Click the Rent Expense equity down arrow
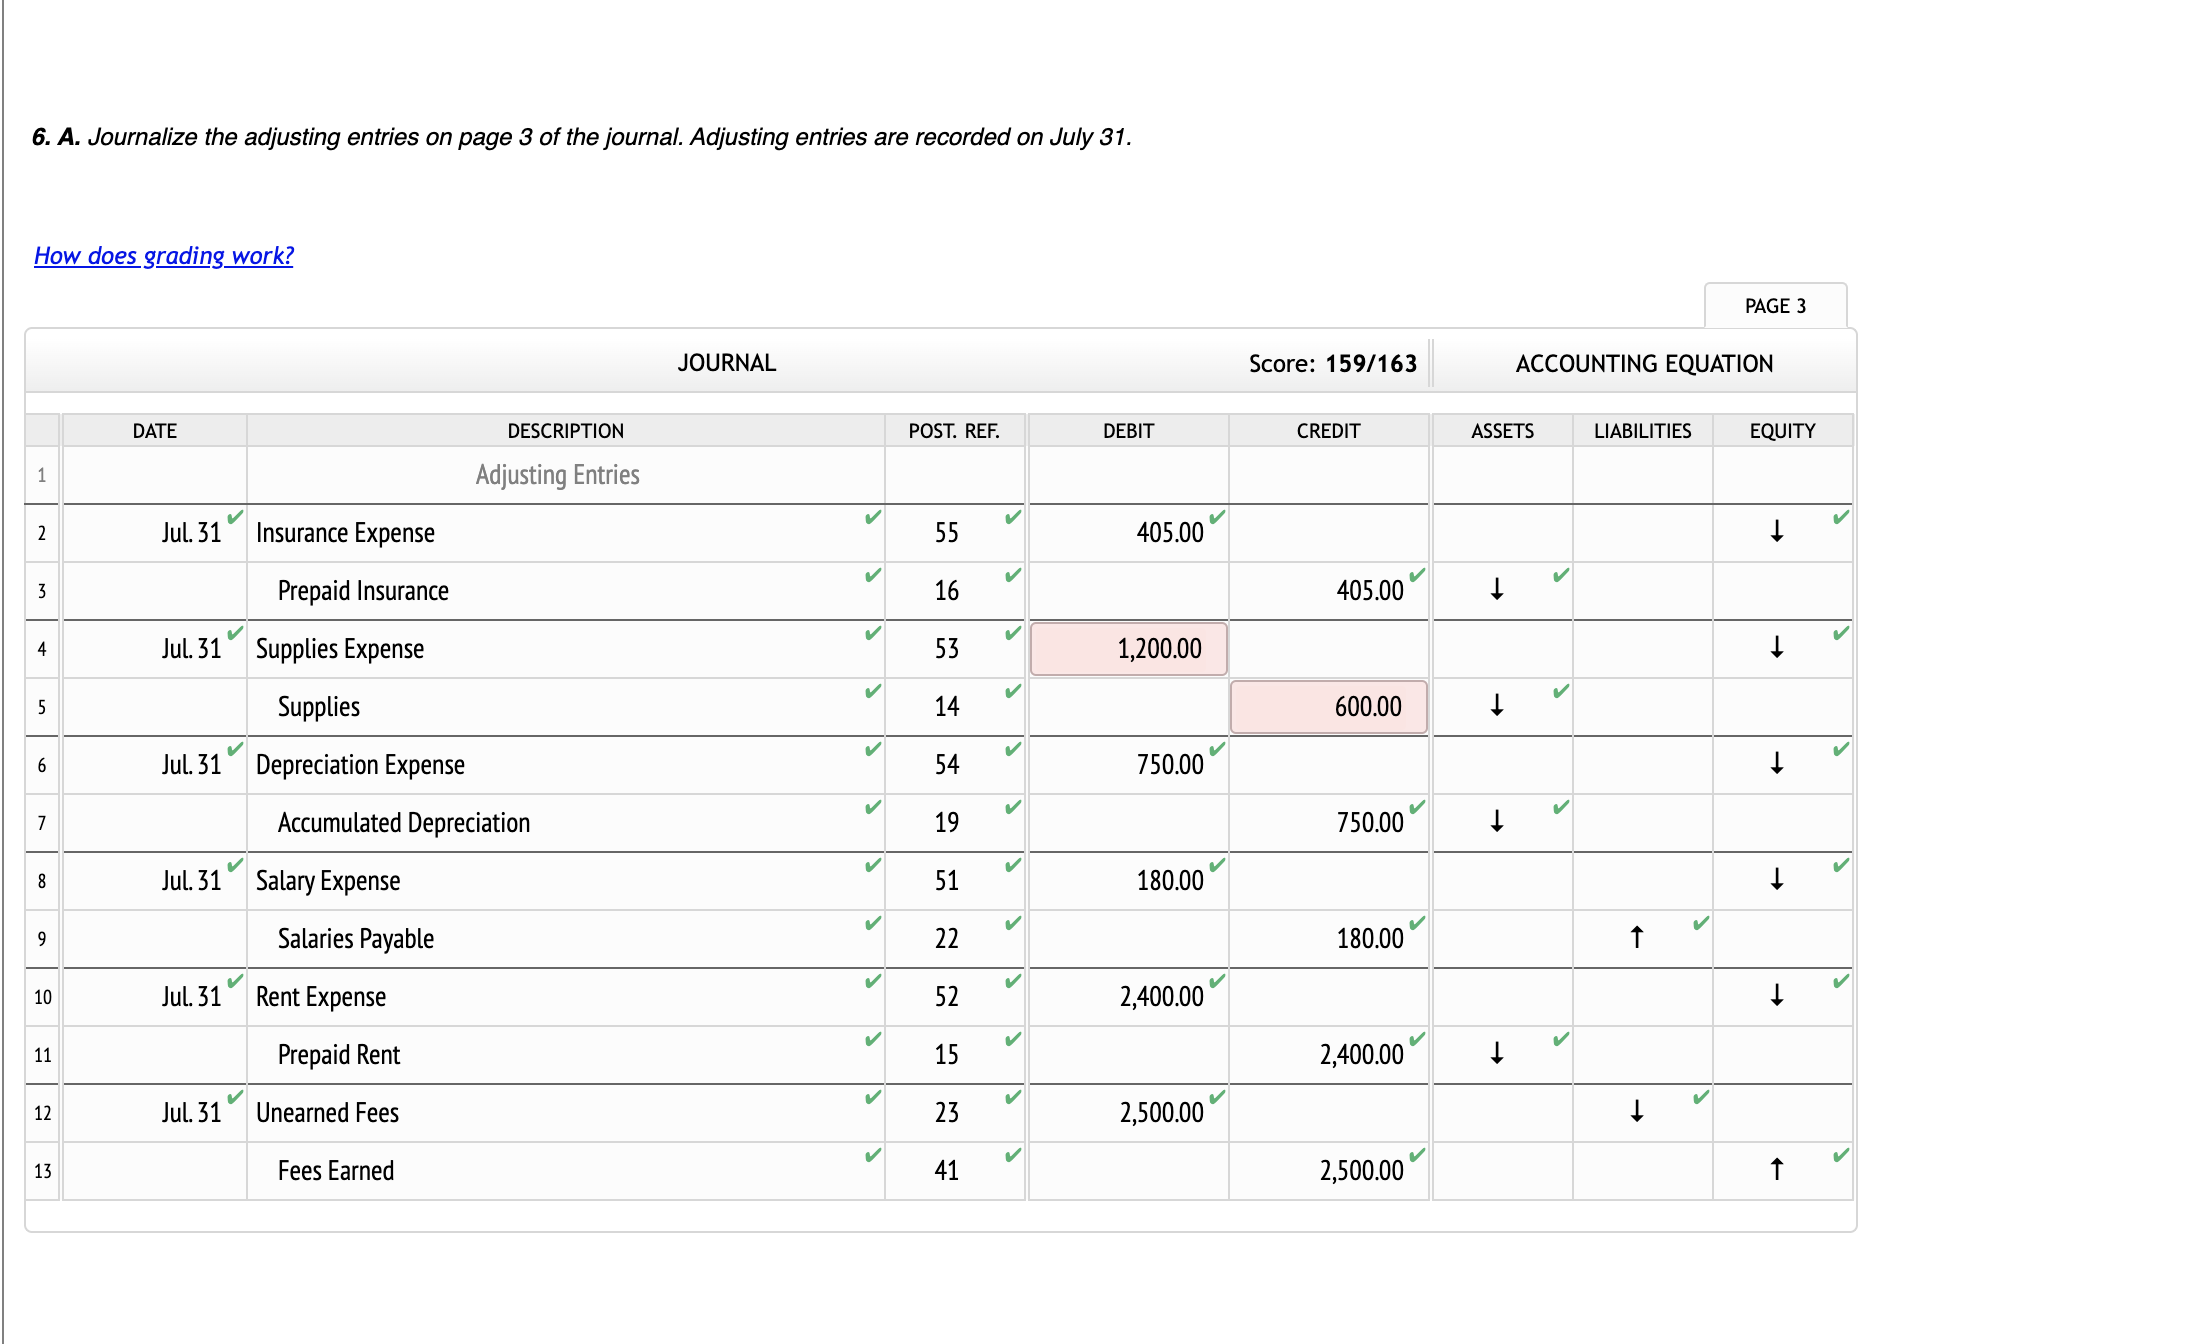Viewport: 2190px width, 1344px height. click(x=1776, y=995)
